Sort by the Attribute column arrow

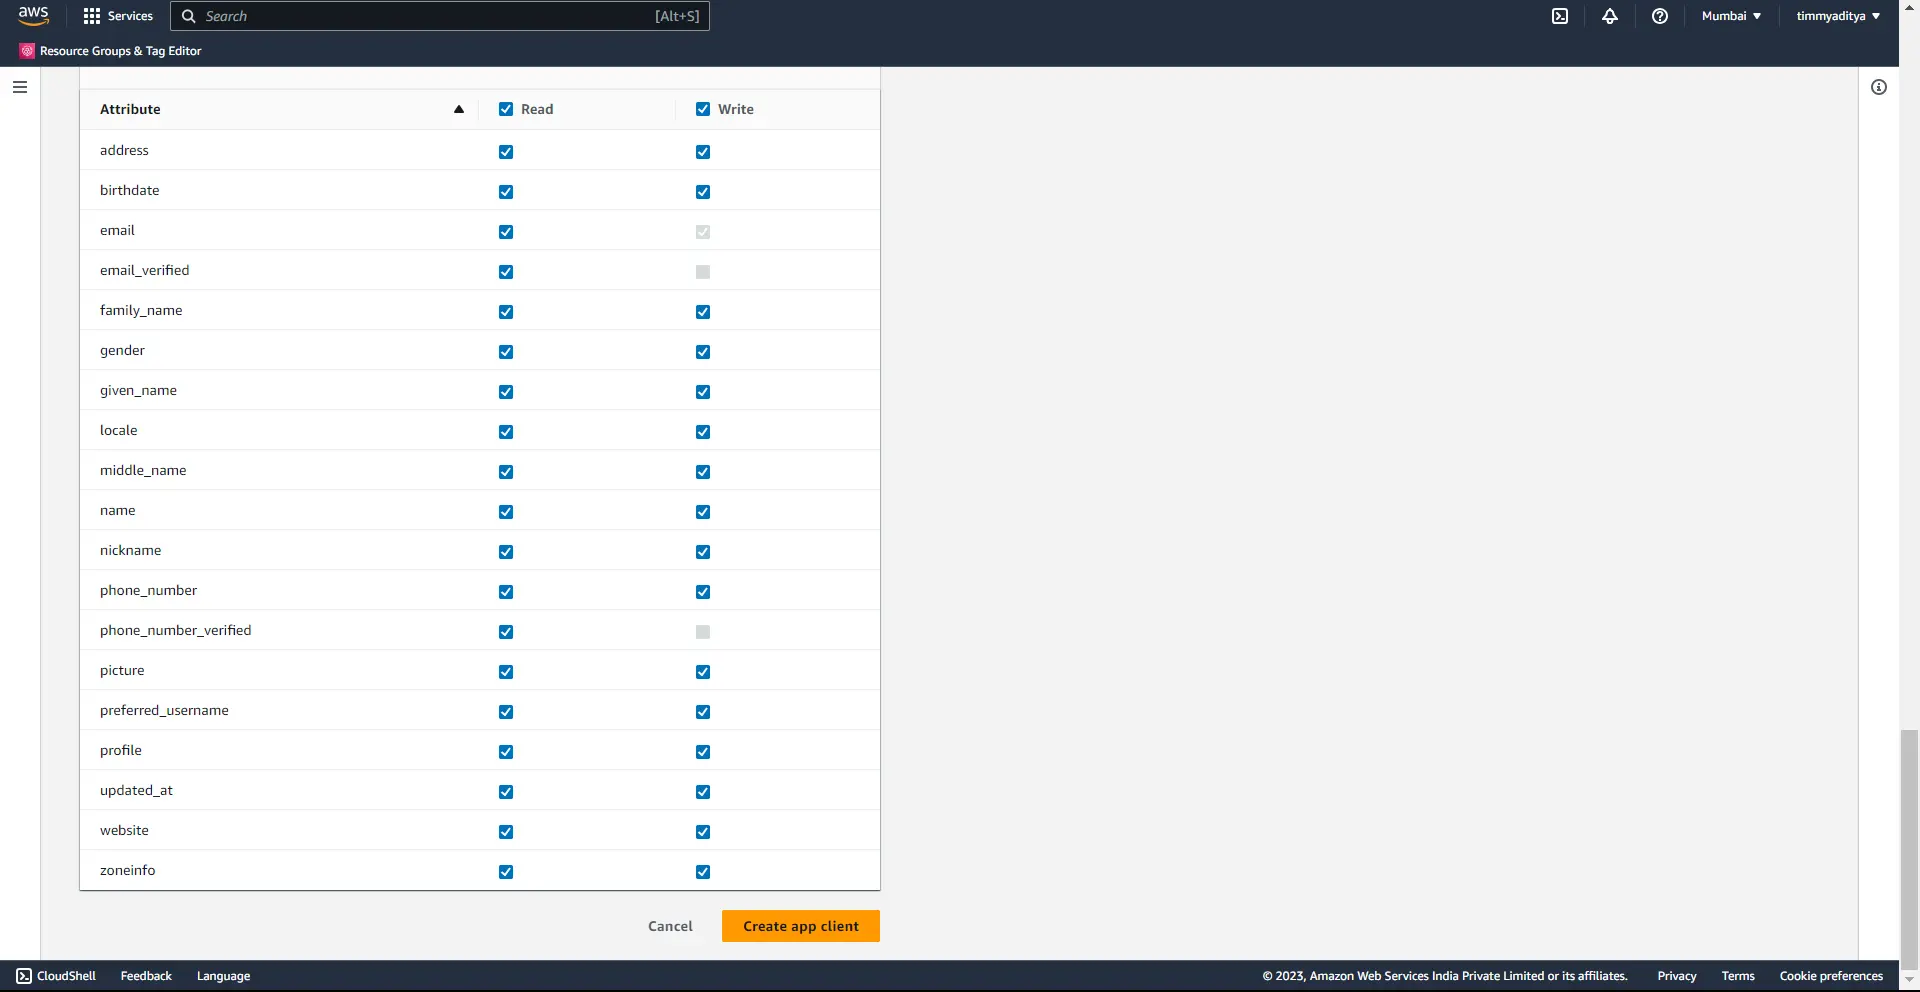459,109
